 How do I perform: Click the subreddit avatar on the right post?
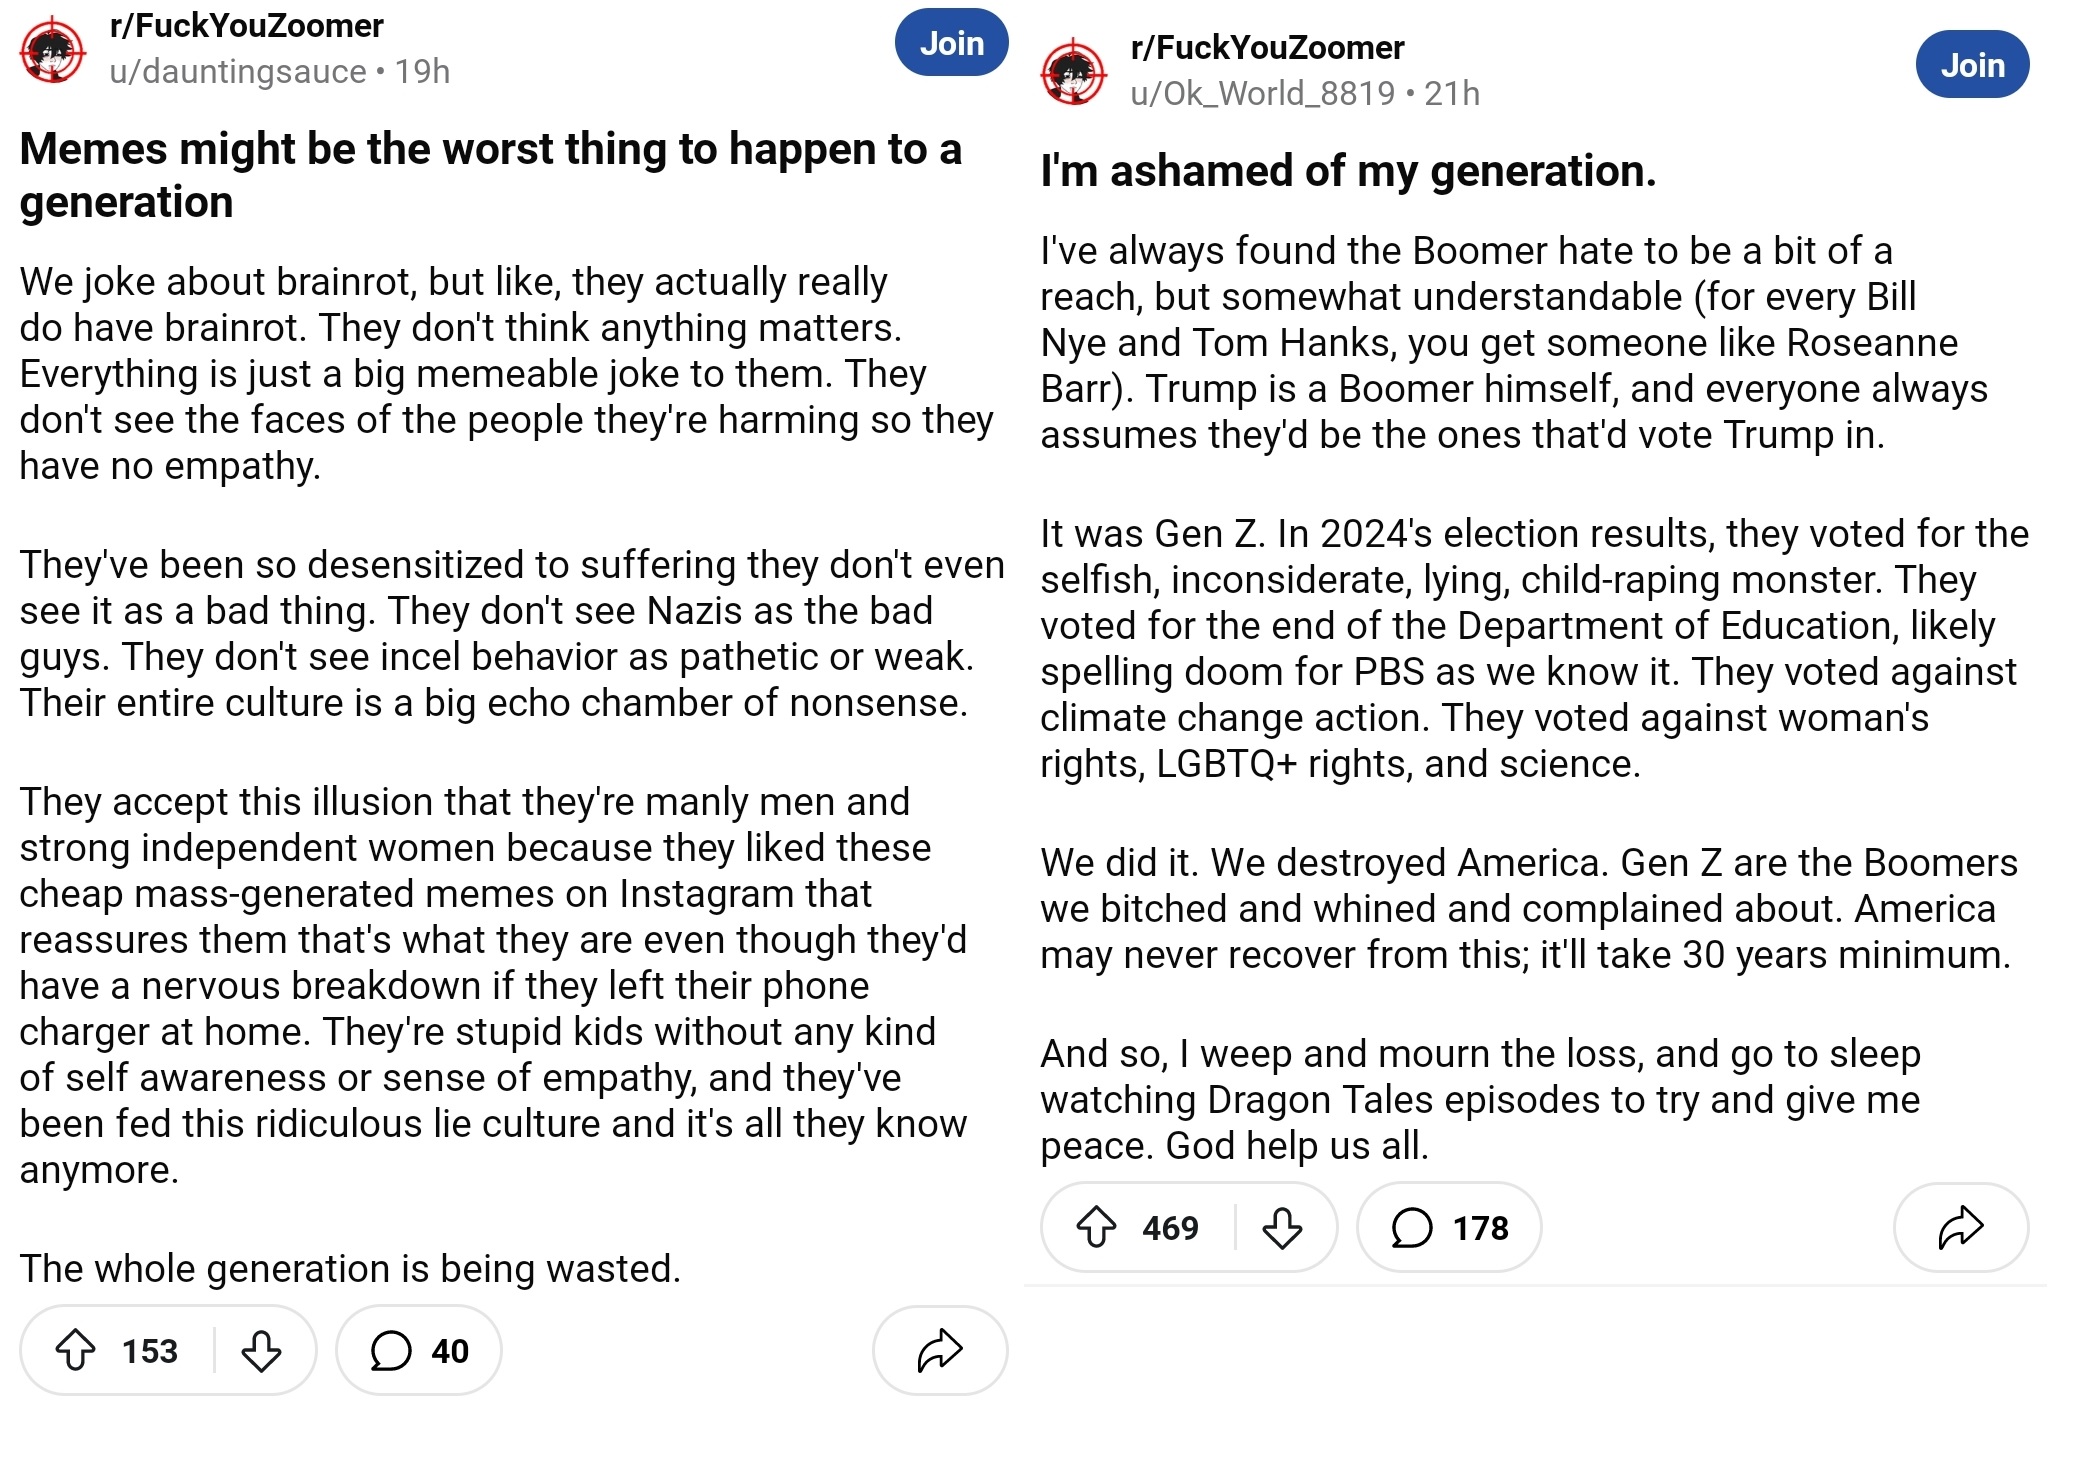[1074, 72]
